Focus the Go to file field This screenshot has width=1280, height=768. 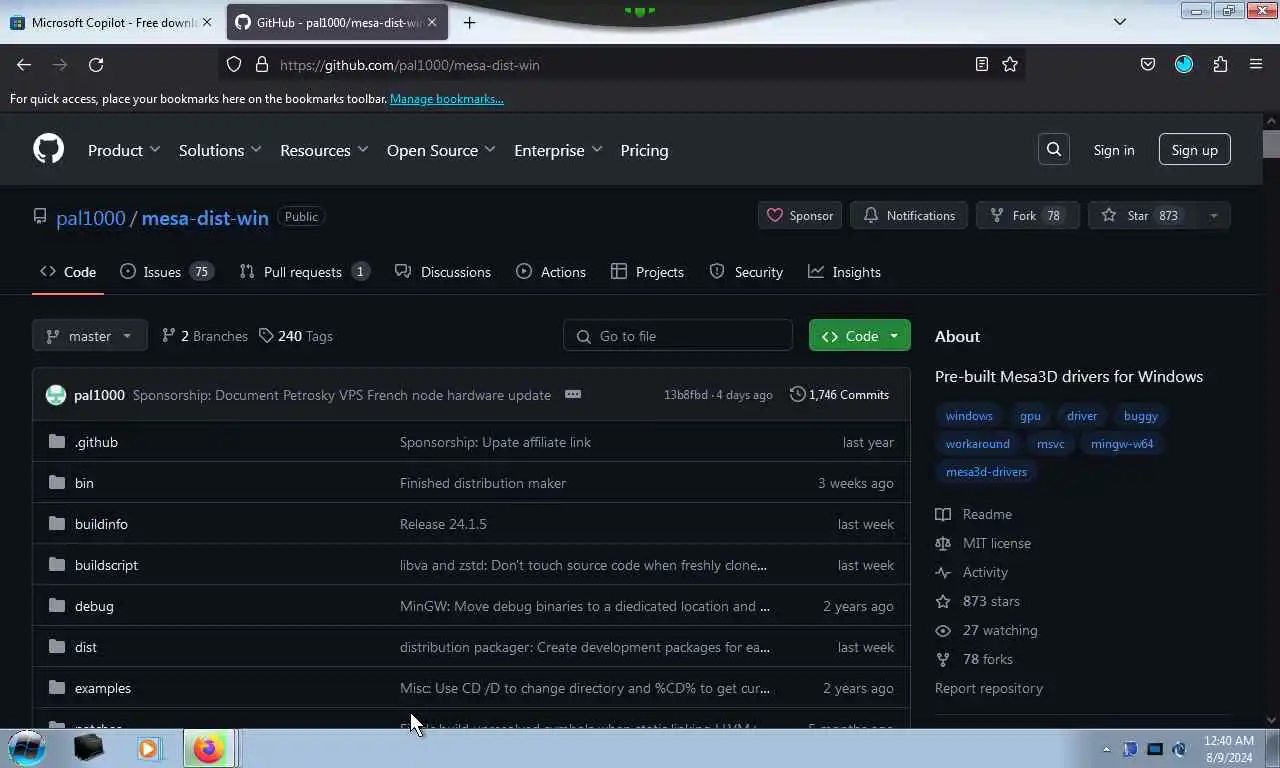[x=678, y=336]
